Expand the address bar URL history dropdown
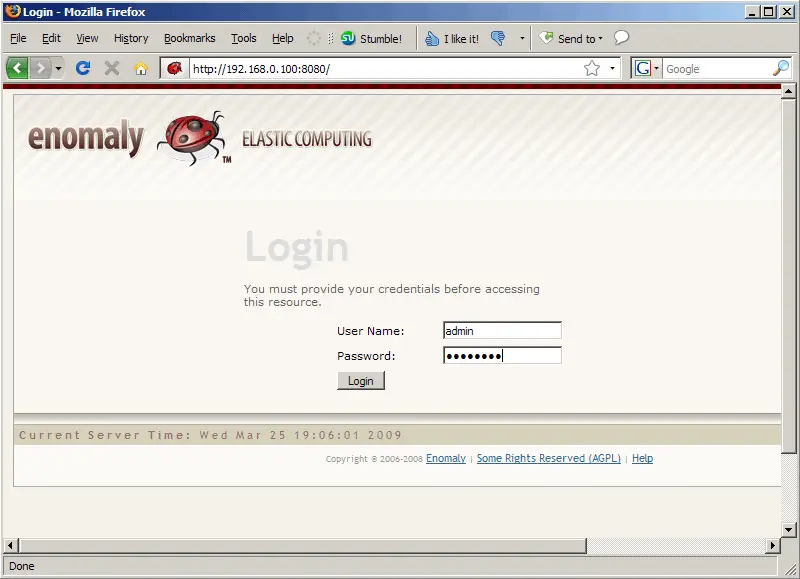Screen dimensions: 800x579 (612, 68)
